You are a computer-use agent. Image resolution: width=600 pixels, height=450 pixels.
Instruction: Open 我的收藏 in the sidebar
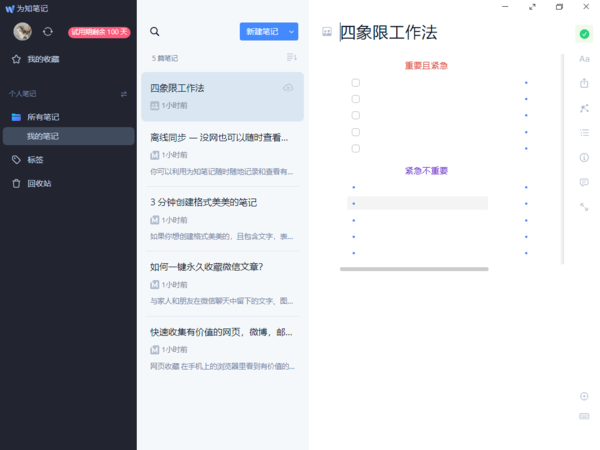[x=42, y=59]
